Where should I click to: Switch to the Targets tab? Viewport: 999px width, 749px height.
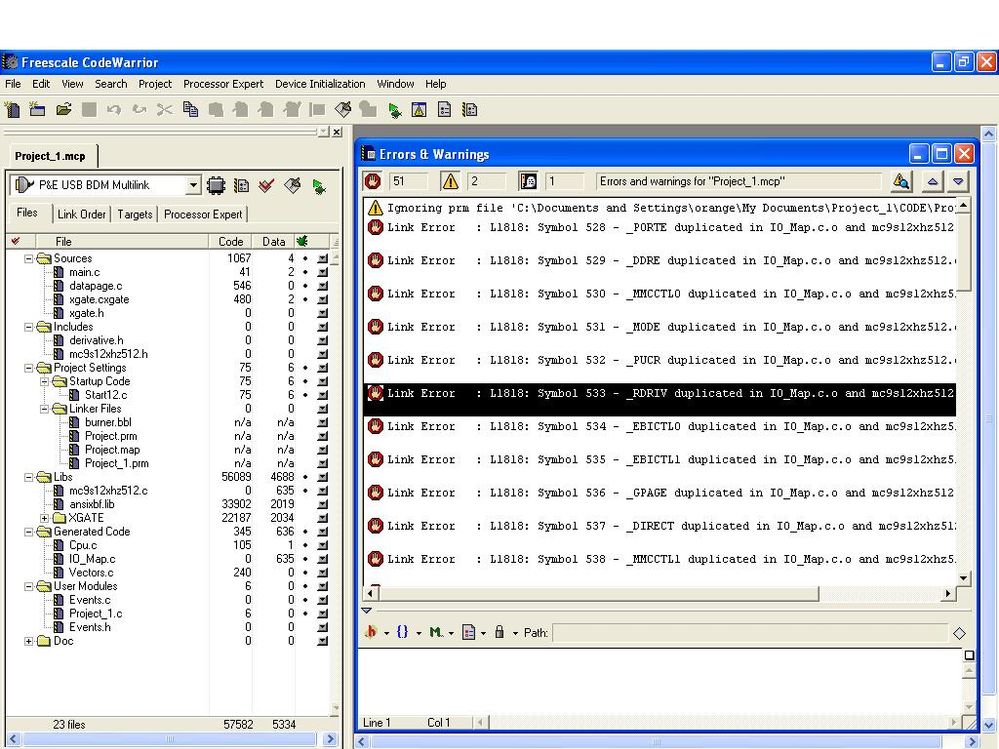tap(134, 215)
